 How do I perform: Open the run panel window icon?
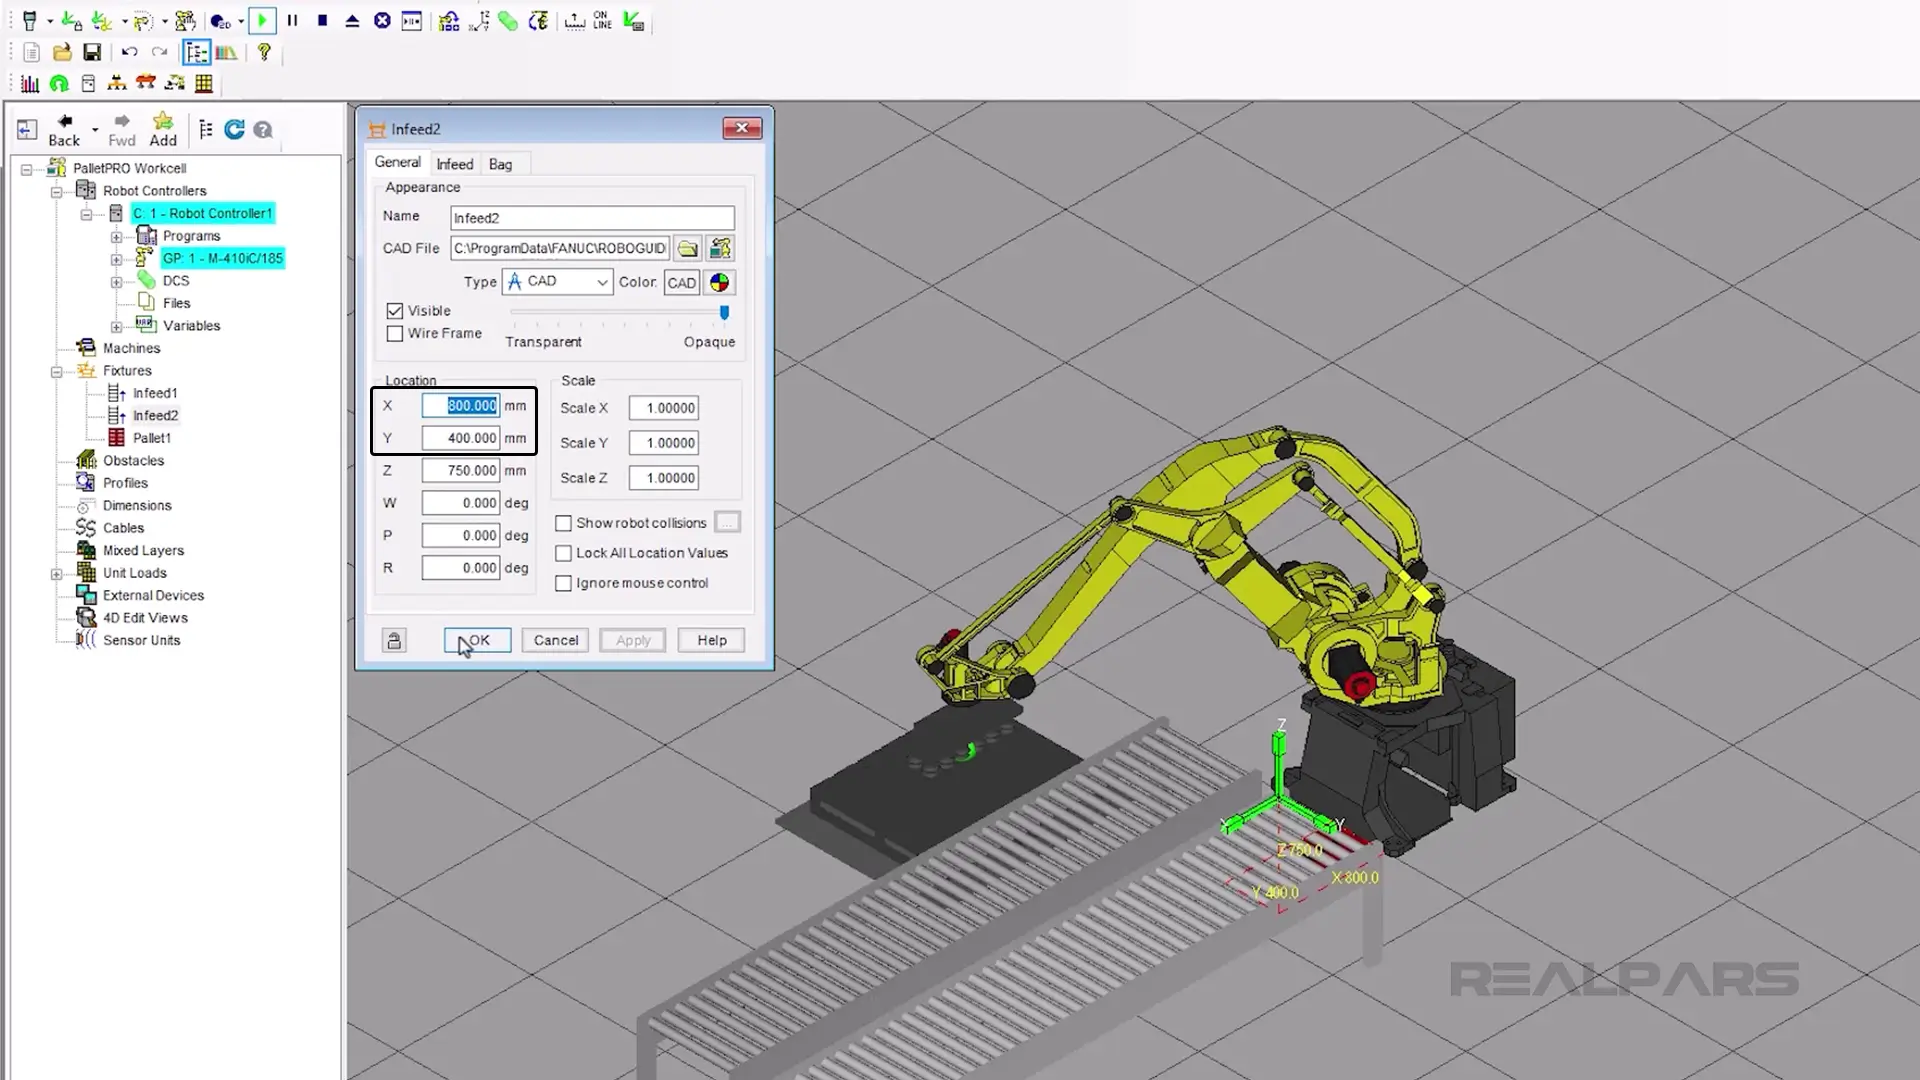(412, 21)
